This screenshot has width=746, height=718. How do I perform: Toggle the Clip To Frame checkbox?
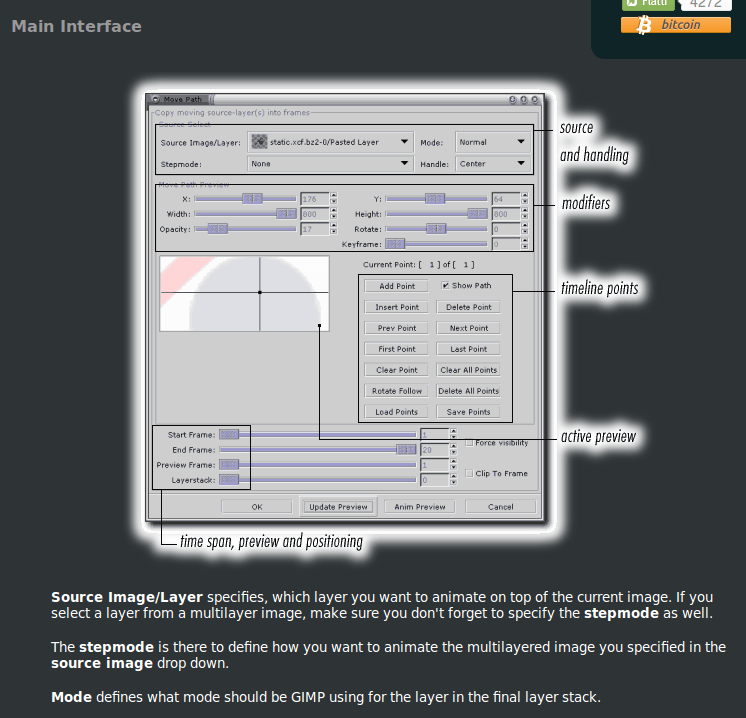[469, 473]
